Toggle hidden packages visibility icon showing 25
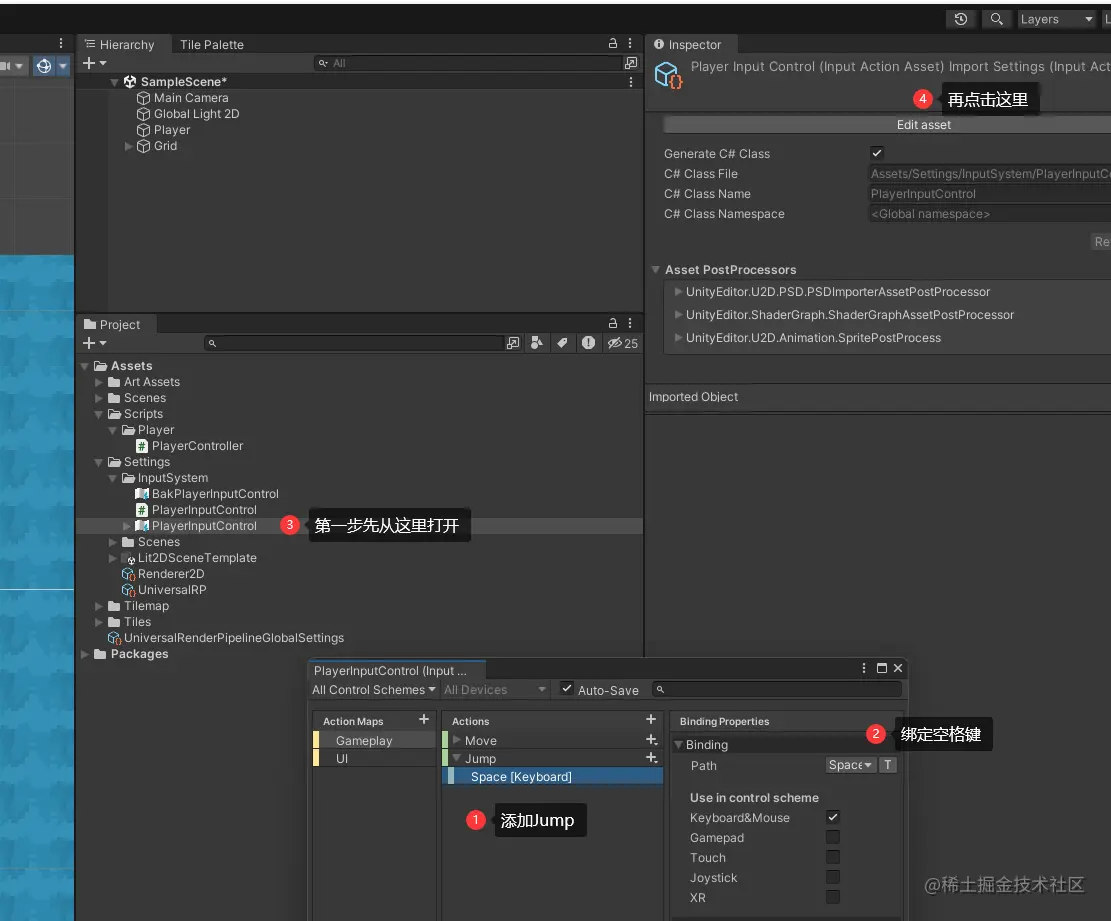 (622, 343)
